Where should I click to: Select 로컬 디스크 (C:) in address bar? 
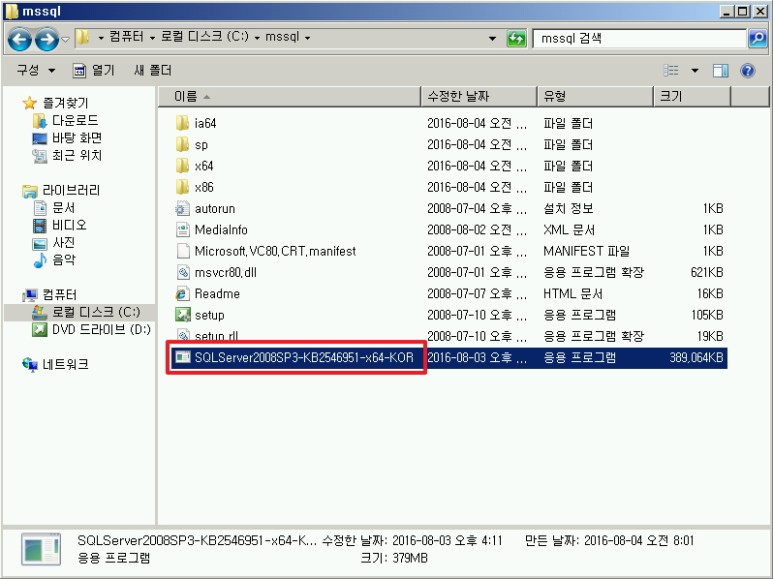point(205,37)
